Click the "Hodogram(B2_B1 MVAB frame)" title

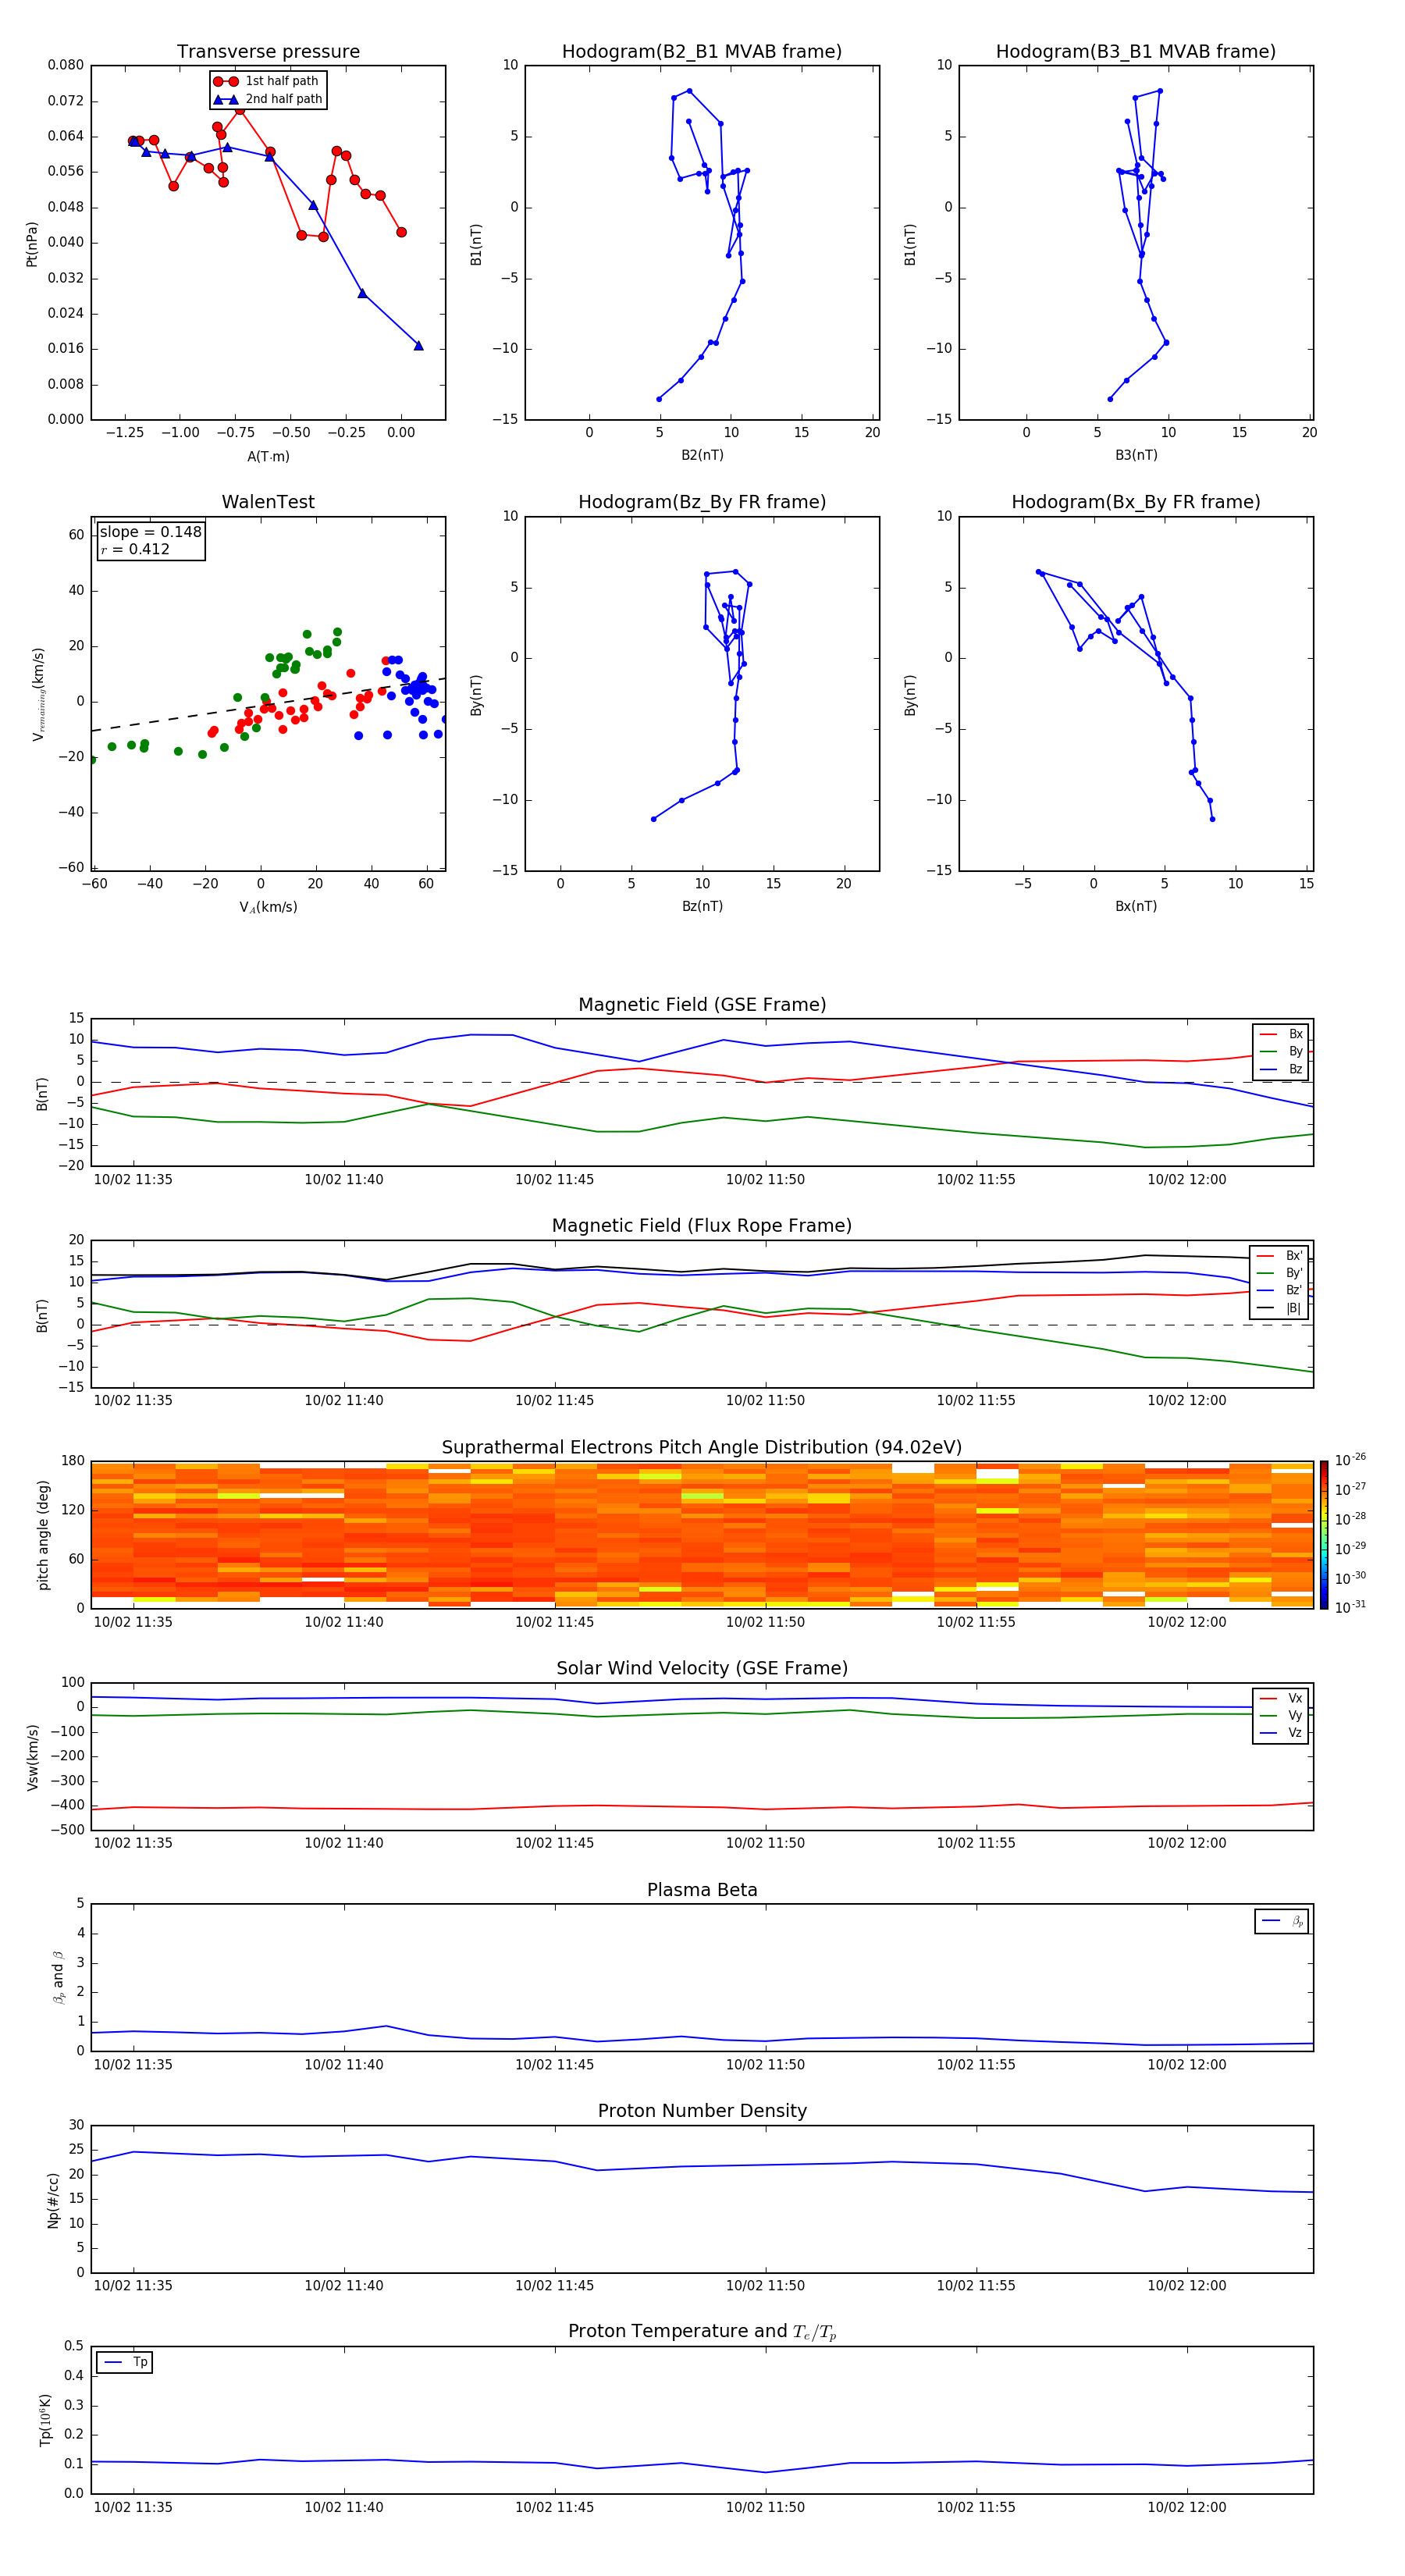[702, 51]
